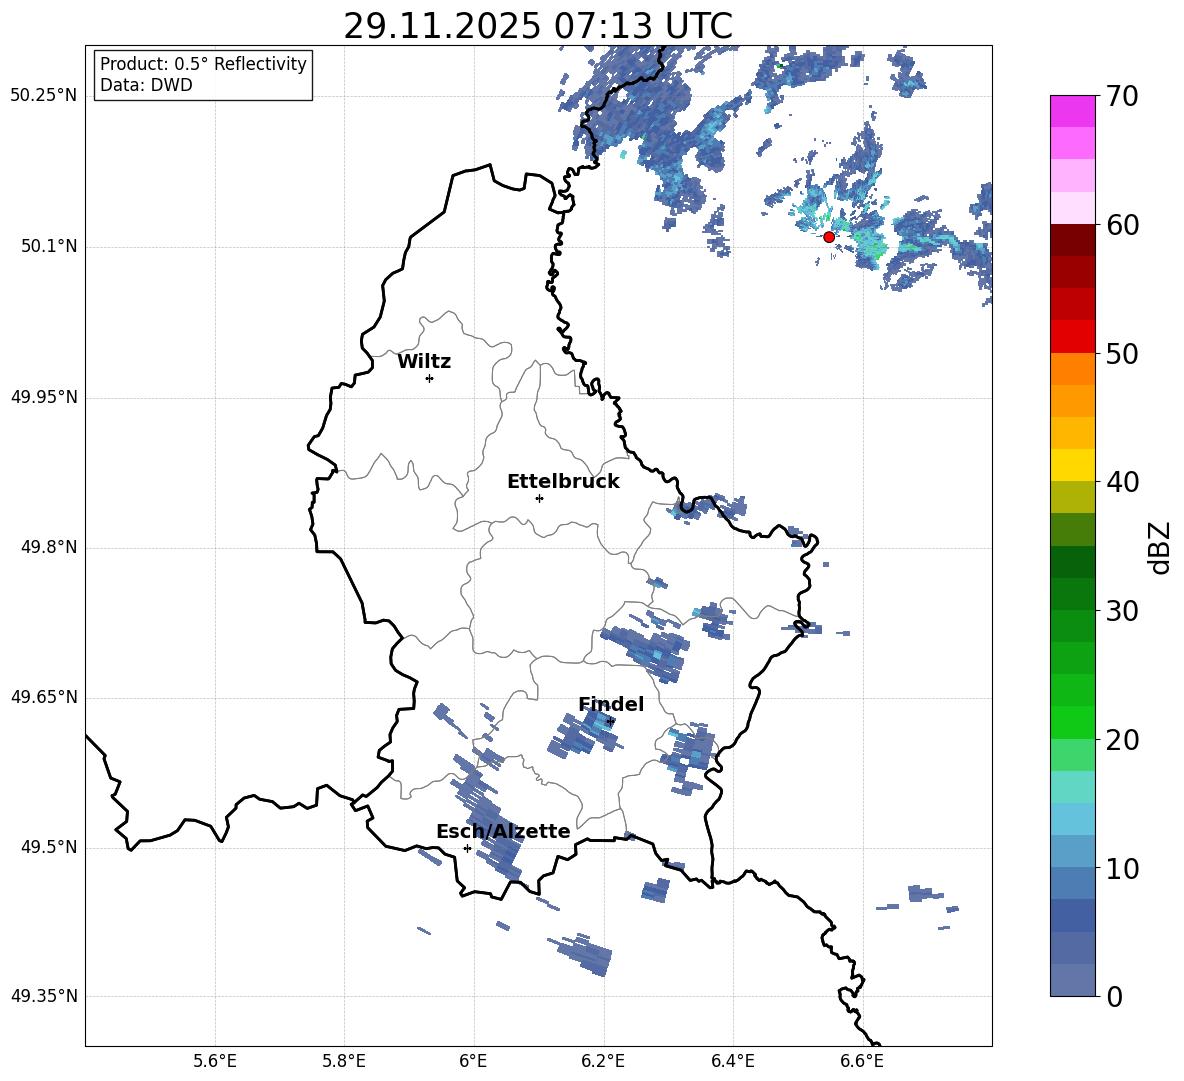Screen dimensions: 1184x1081
Task: Click the Ettelbruck station cross marker
Action: 539,498
